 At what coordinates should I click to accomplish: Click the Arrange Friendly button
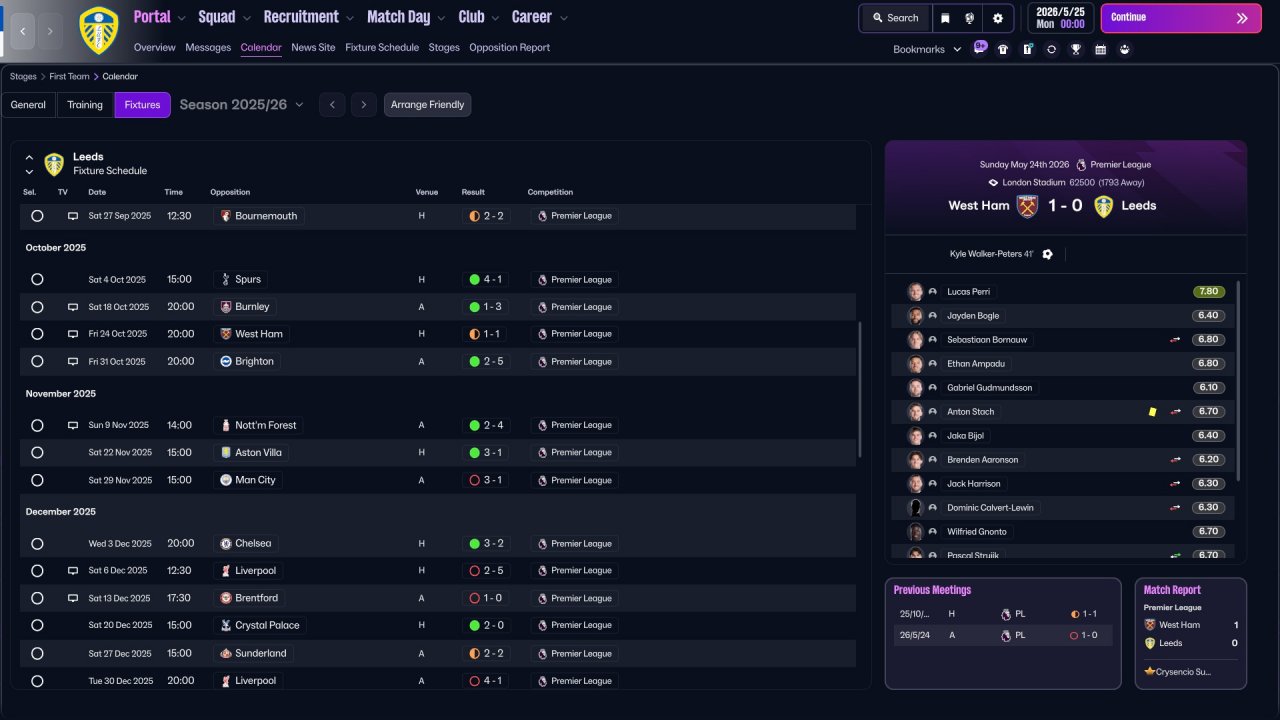427,105
